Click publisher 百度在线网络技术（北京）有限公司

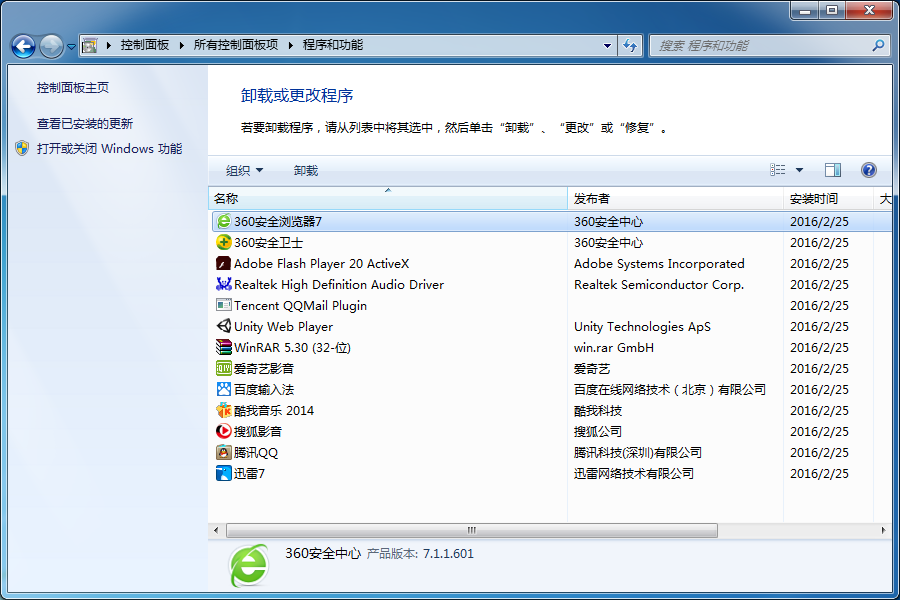(x=670, y=389)
